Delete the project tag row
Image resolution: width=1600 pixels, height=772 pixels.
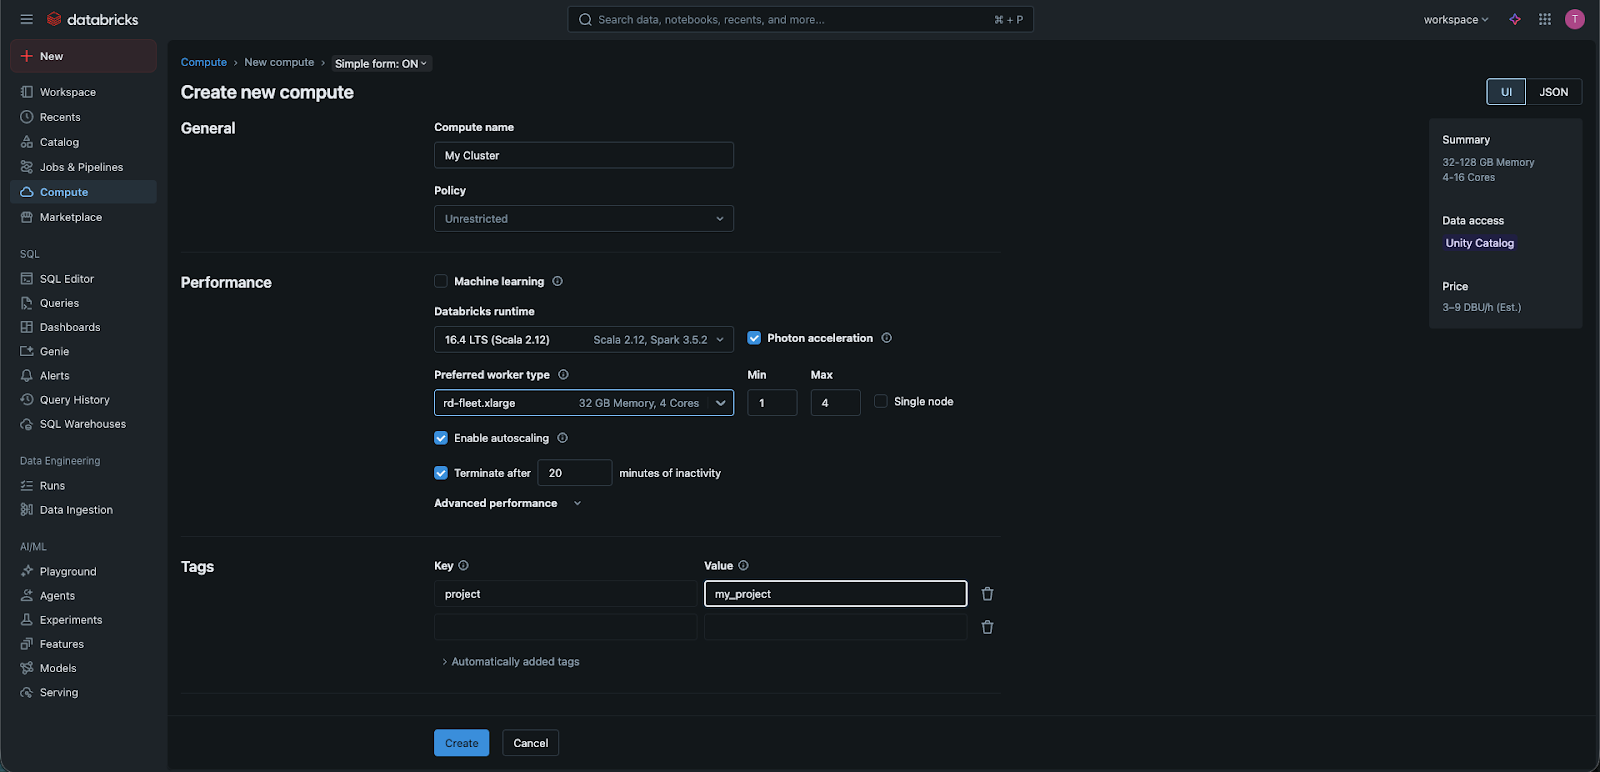pos(987,594)
